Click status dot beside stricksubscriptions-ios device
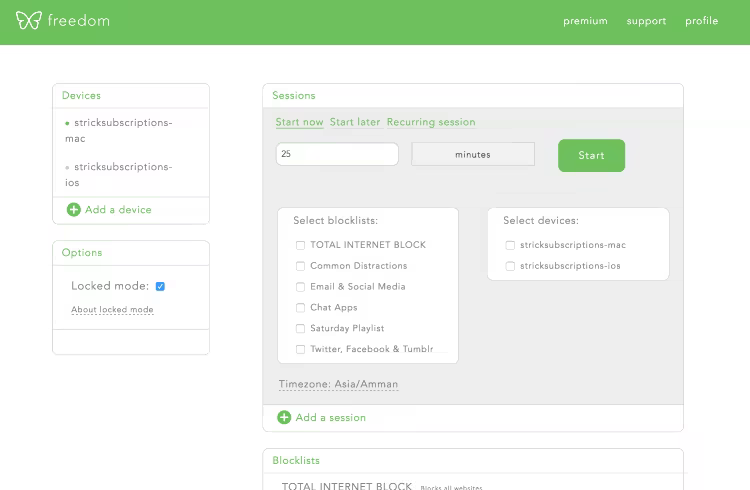750x490 pixels. pyautogui.click(x=67, y=168)
